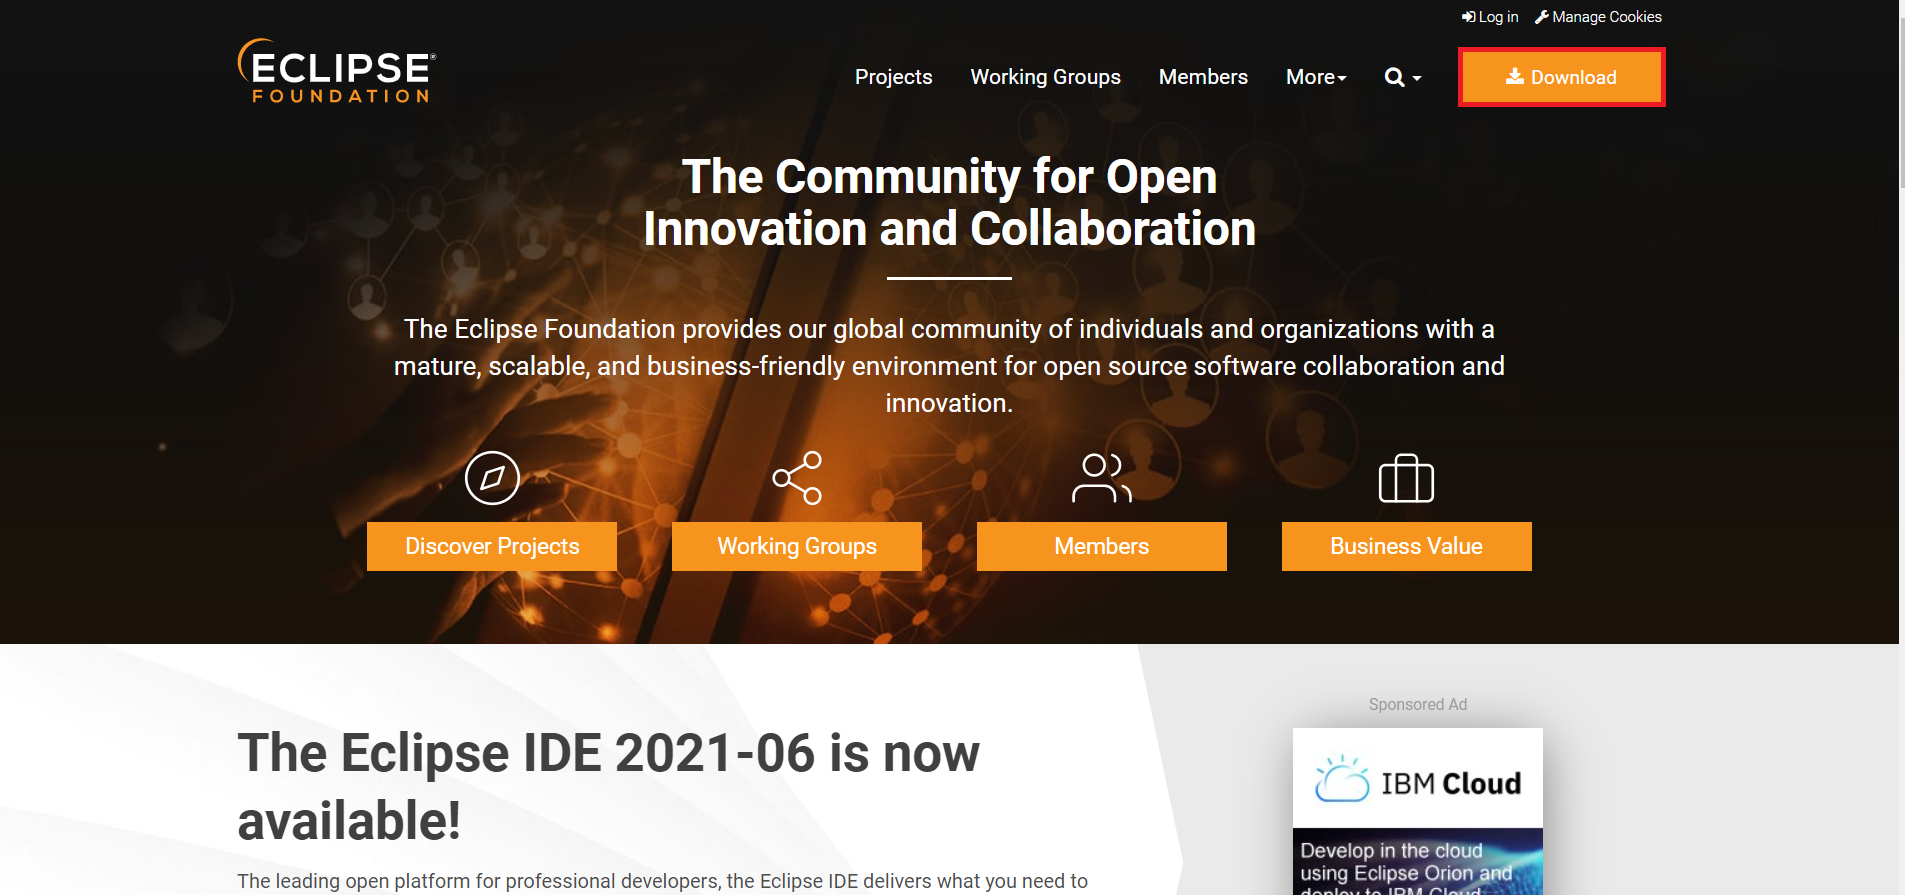This screenshot has height=895, width=1905.
Task: Click the share network icon above Working Groups
Action: coord(797,478)
